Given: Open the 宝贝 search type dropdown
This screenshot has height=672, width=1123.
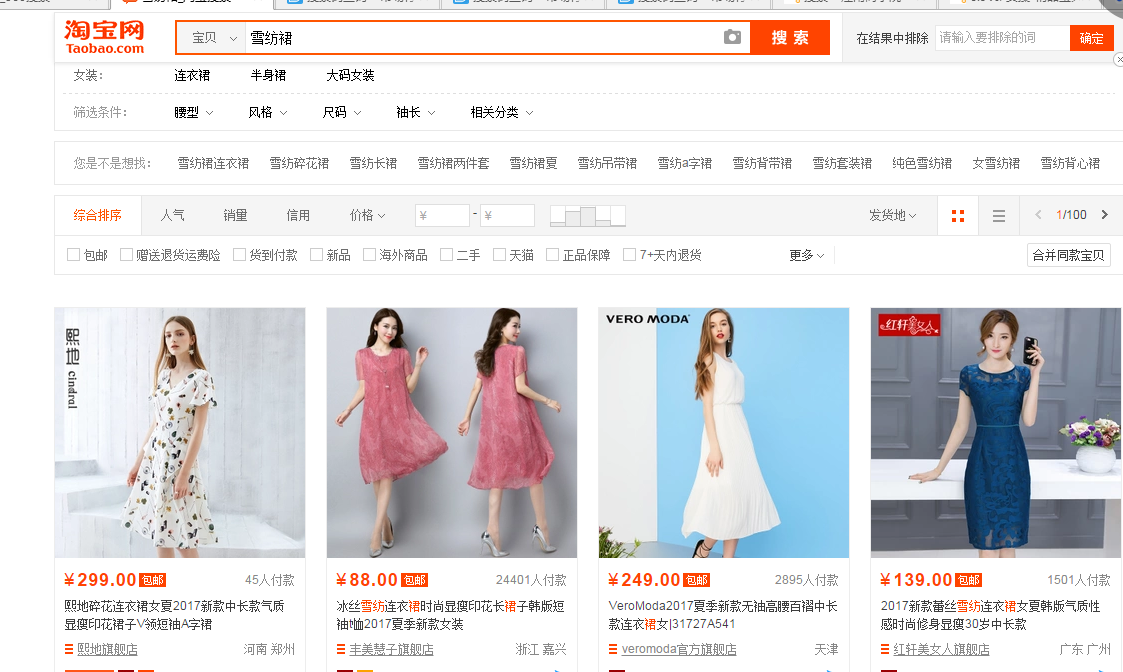Looking at the screenshot, I should (214, 38).
